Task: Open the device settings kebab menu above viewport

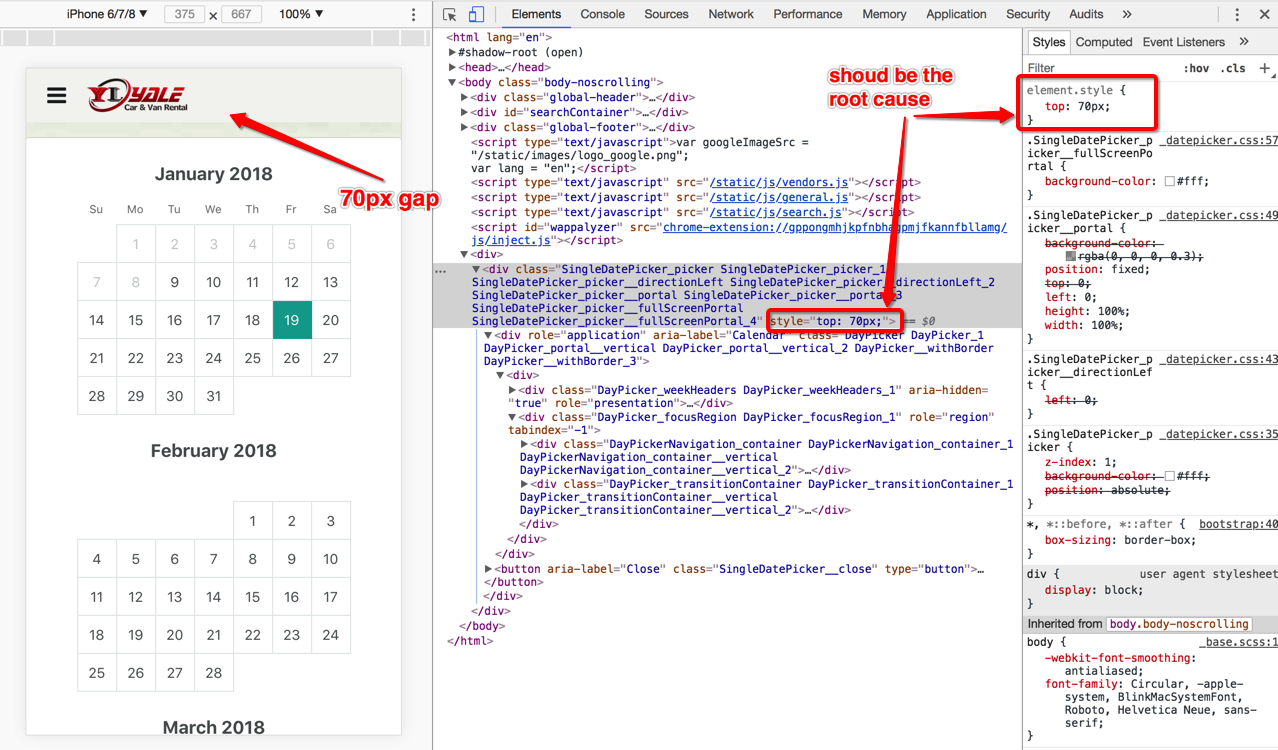Action: (413, 14)
